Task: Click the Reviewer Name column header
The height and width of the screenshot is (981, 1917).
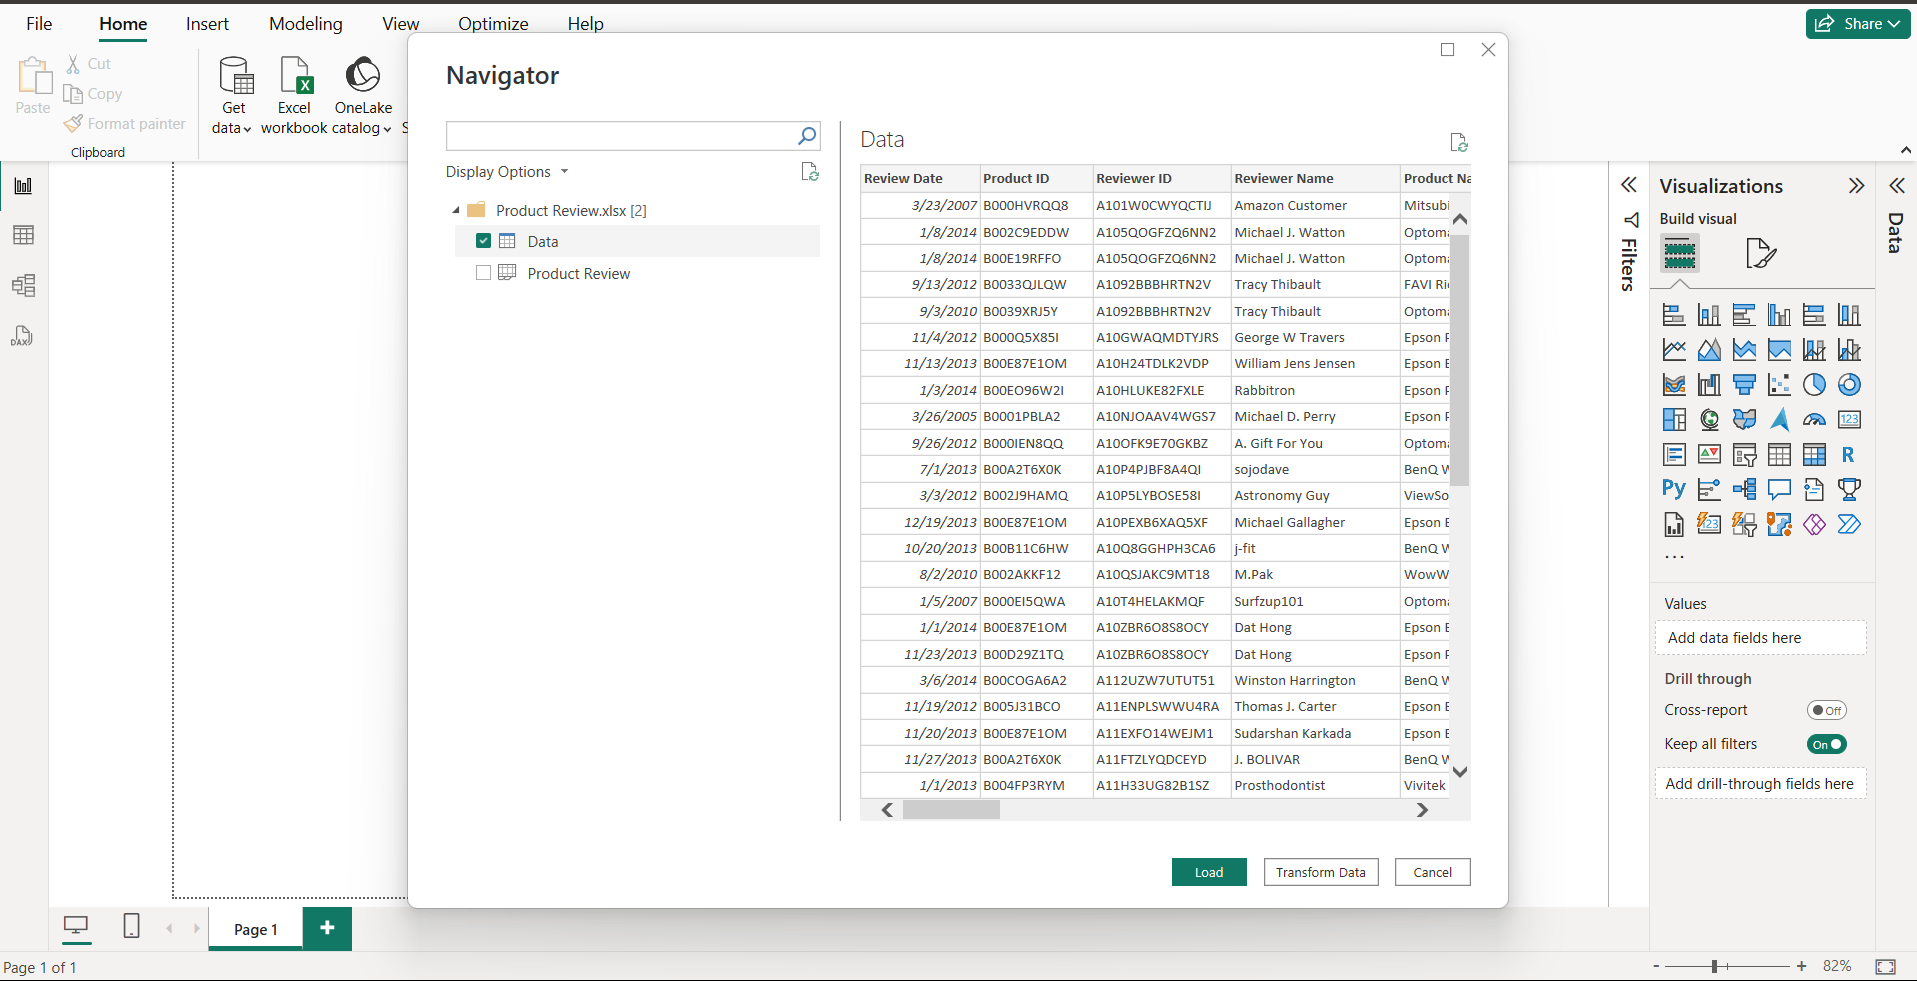Action: pos(1314,178)
